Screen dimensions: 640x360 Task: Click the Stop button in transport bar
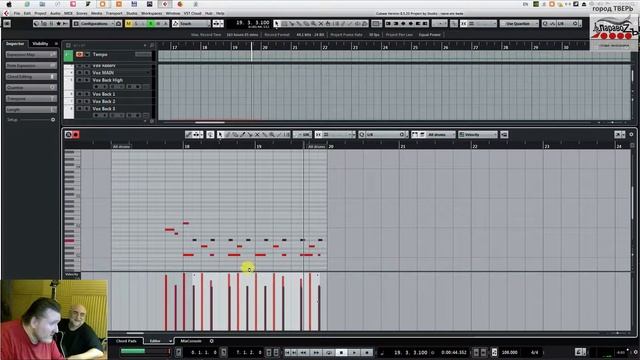point(341,352)
